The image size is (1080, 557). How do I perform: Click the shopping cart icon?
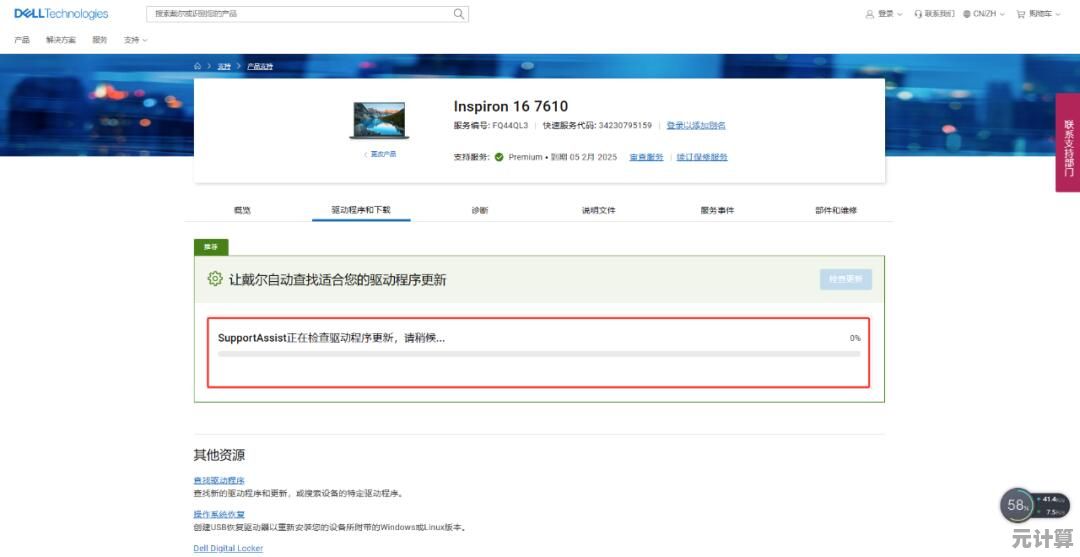[1021, 14]
